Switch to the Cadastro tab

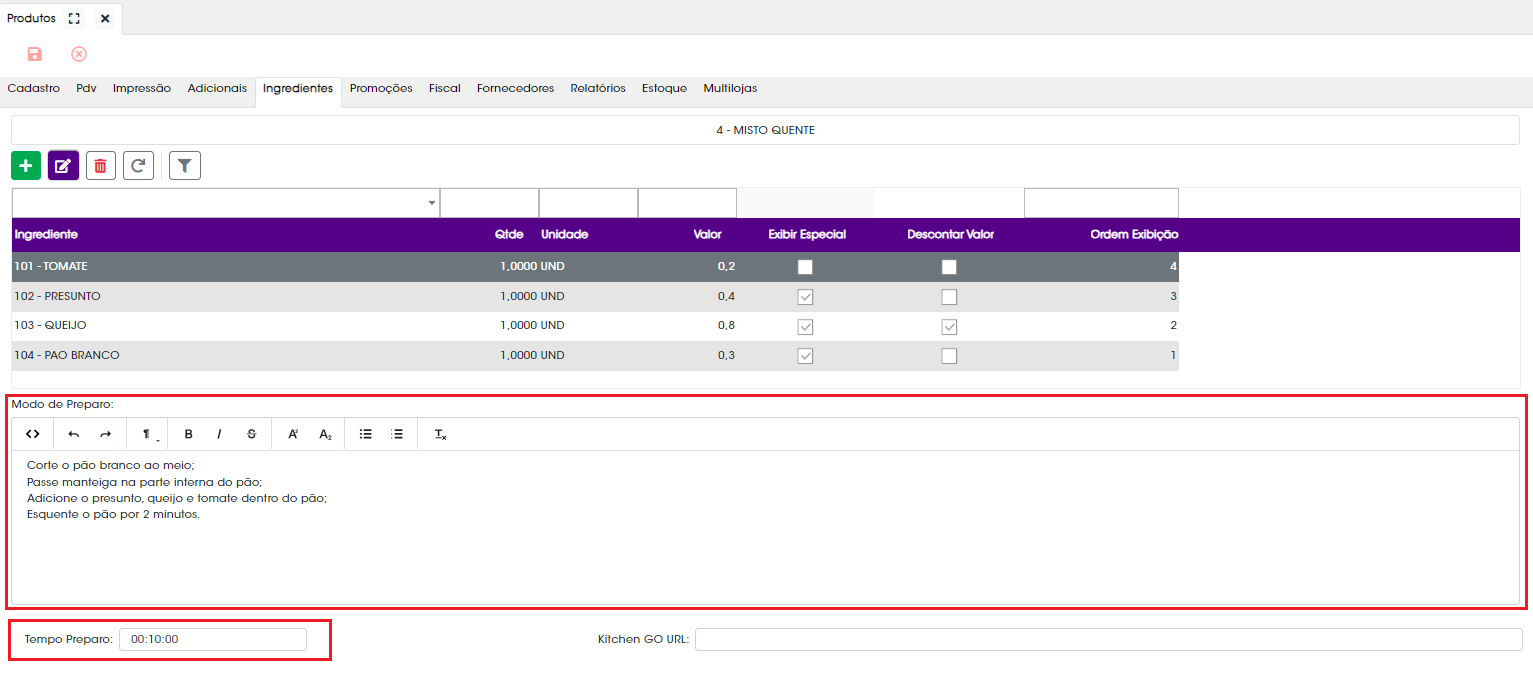34,88
